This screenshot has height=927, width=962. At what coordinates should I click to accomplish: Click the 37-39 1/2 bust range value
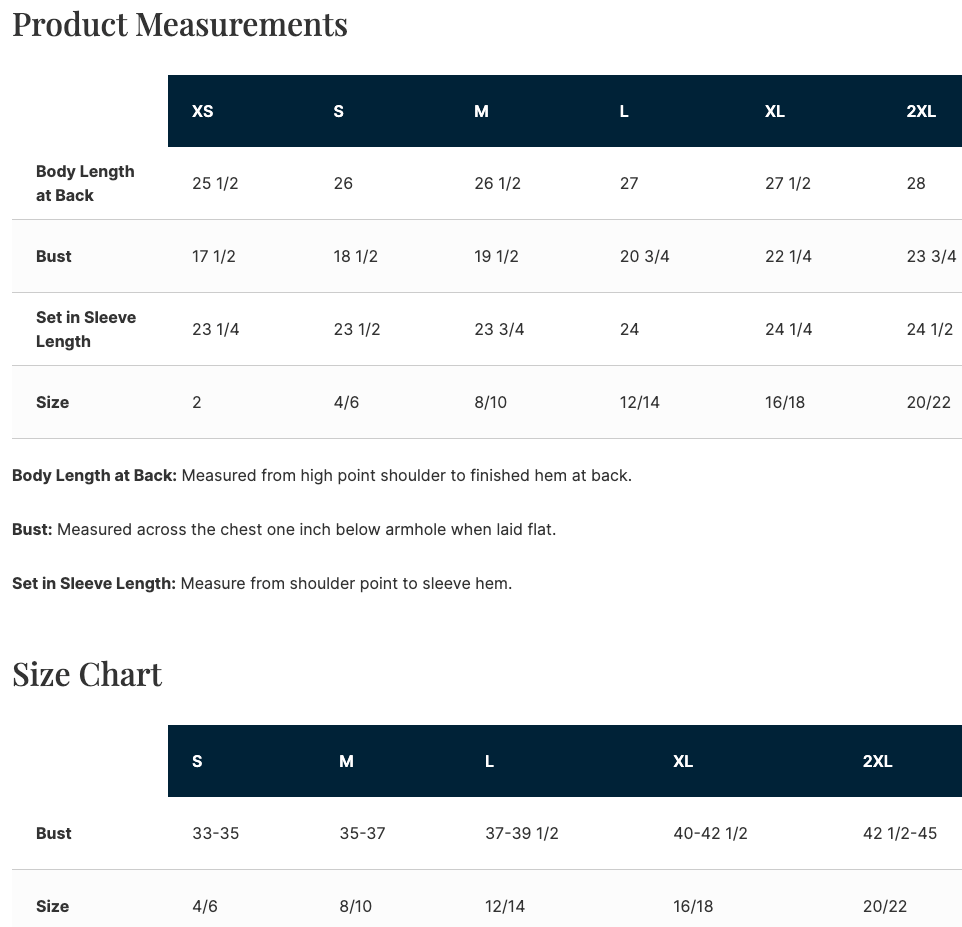[521, 833]
